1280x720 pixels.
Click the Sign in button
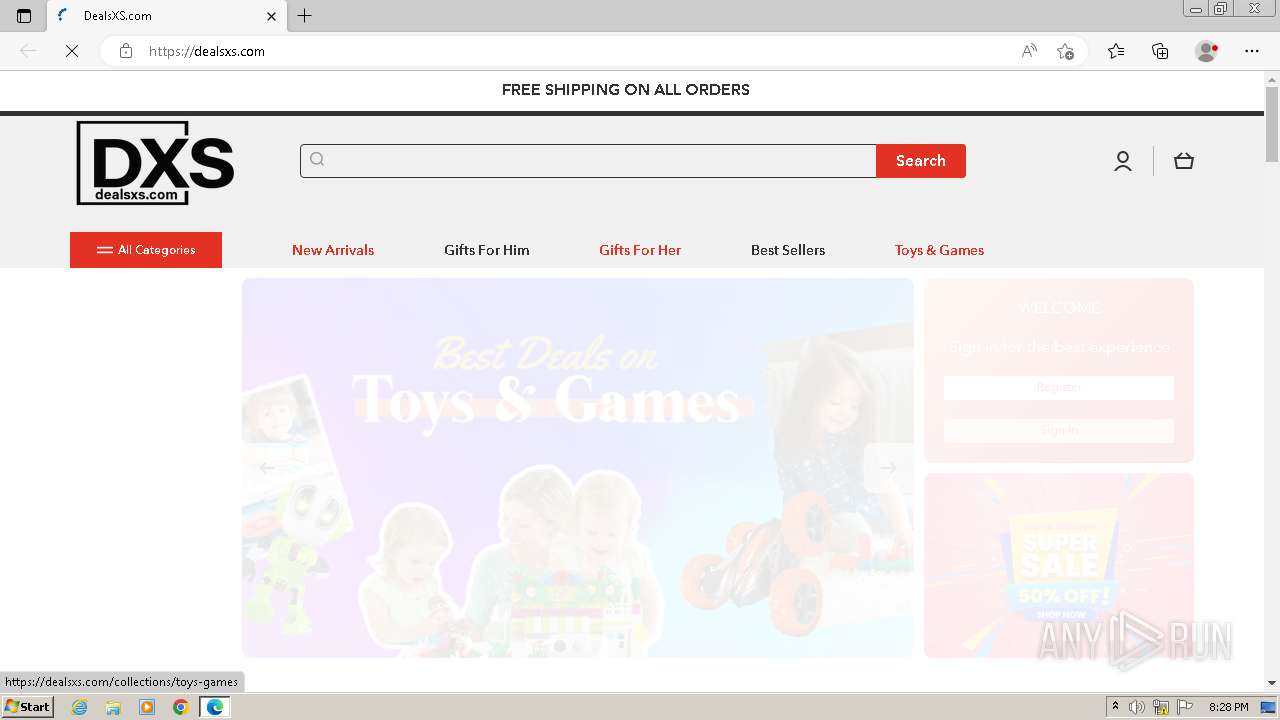(1059, 430)
